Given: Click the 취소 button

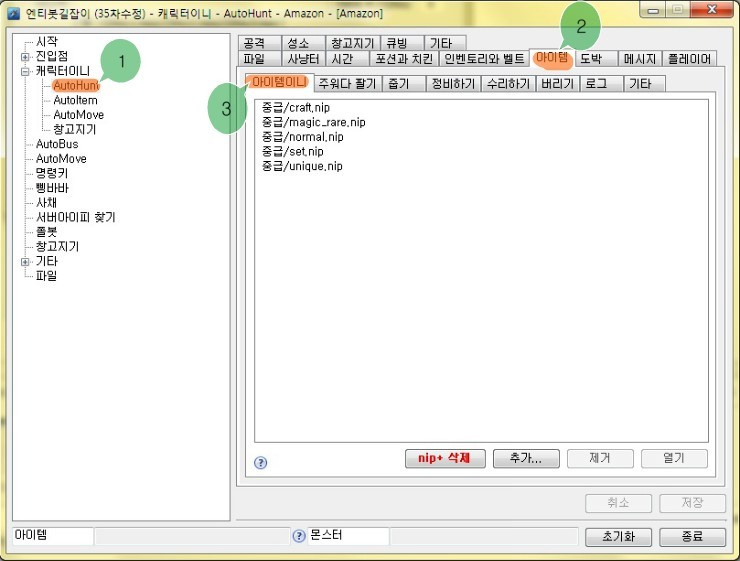Looking at the screenshot, I should [x=618, y=503].
